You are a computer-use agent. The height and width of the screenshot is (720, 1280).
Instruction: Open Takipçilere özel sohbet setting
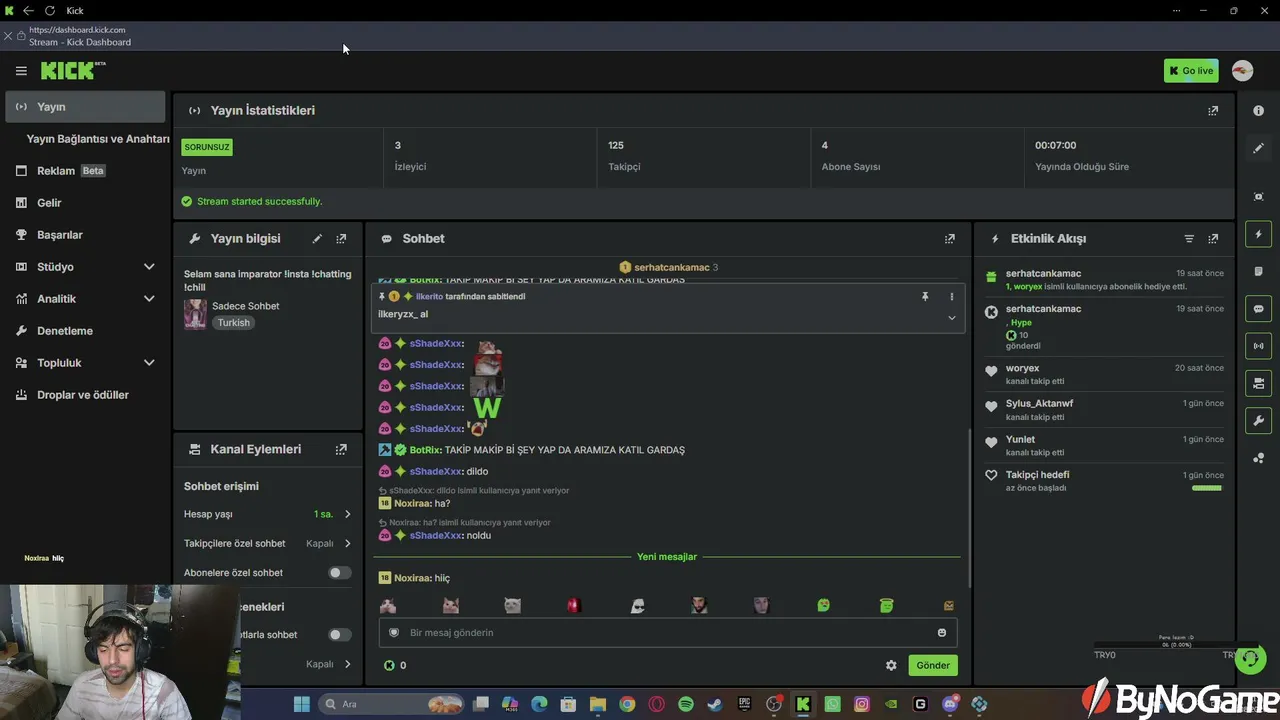(x=267, y=544)
